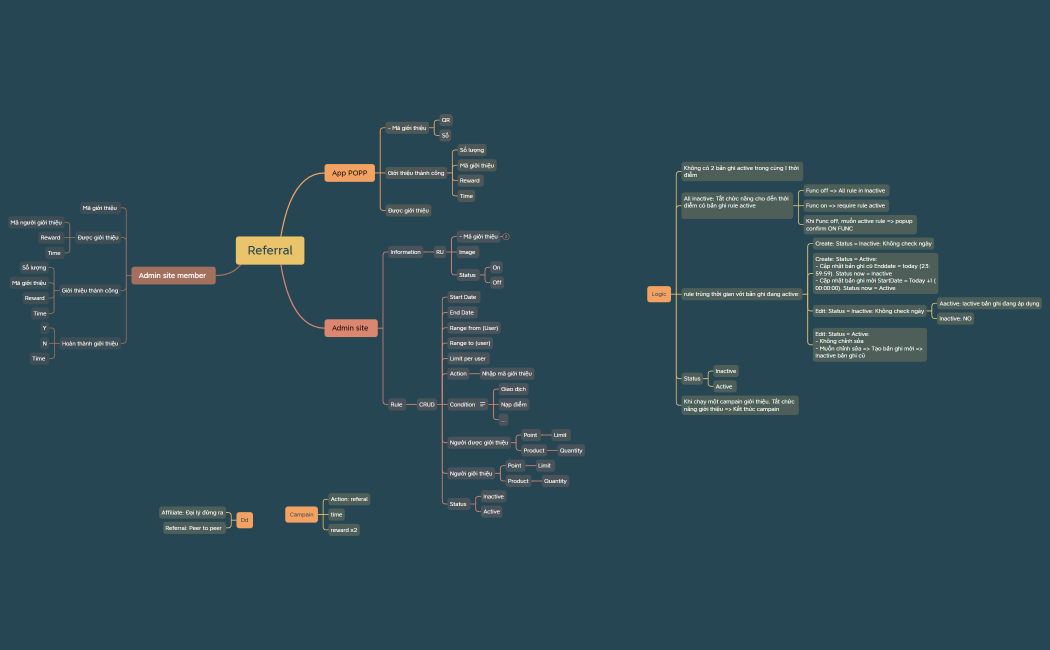The image size is (1050, 650).
Task: Select the central Referral topic
Action: [270, 250]
